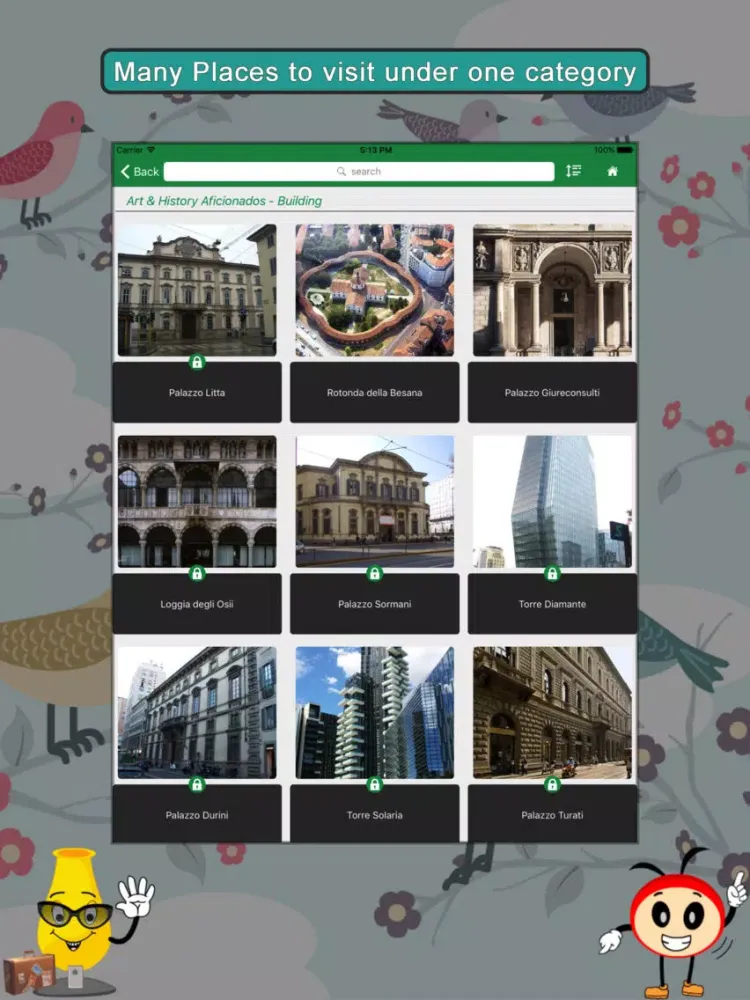The height and width of the screenshot is (1000, 750).
Task: Open the Palazzo Durini photo
Action: point(197,712)
